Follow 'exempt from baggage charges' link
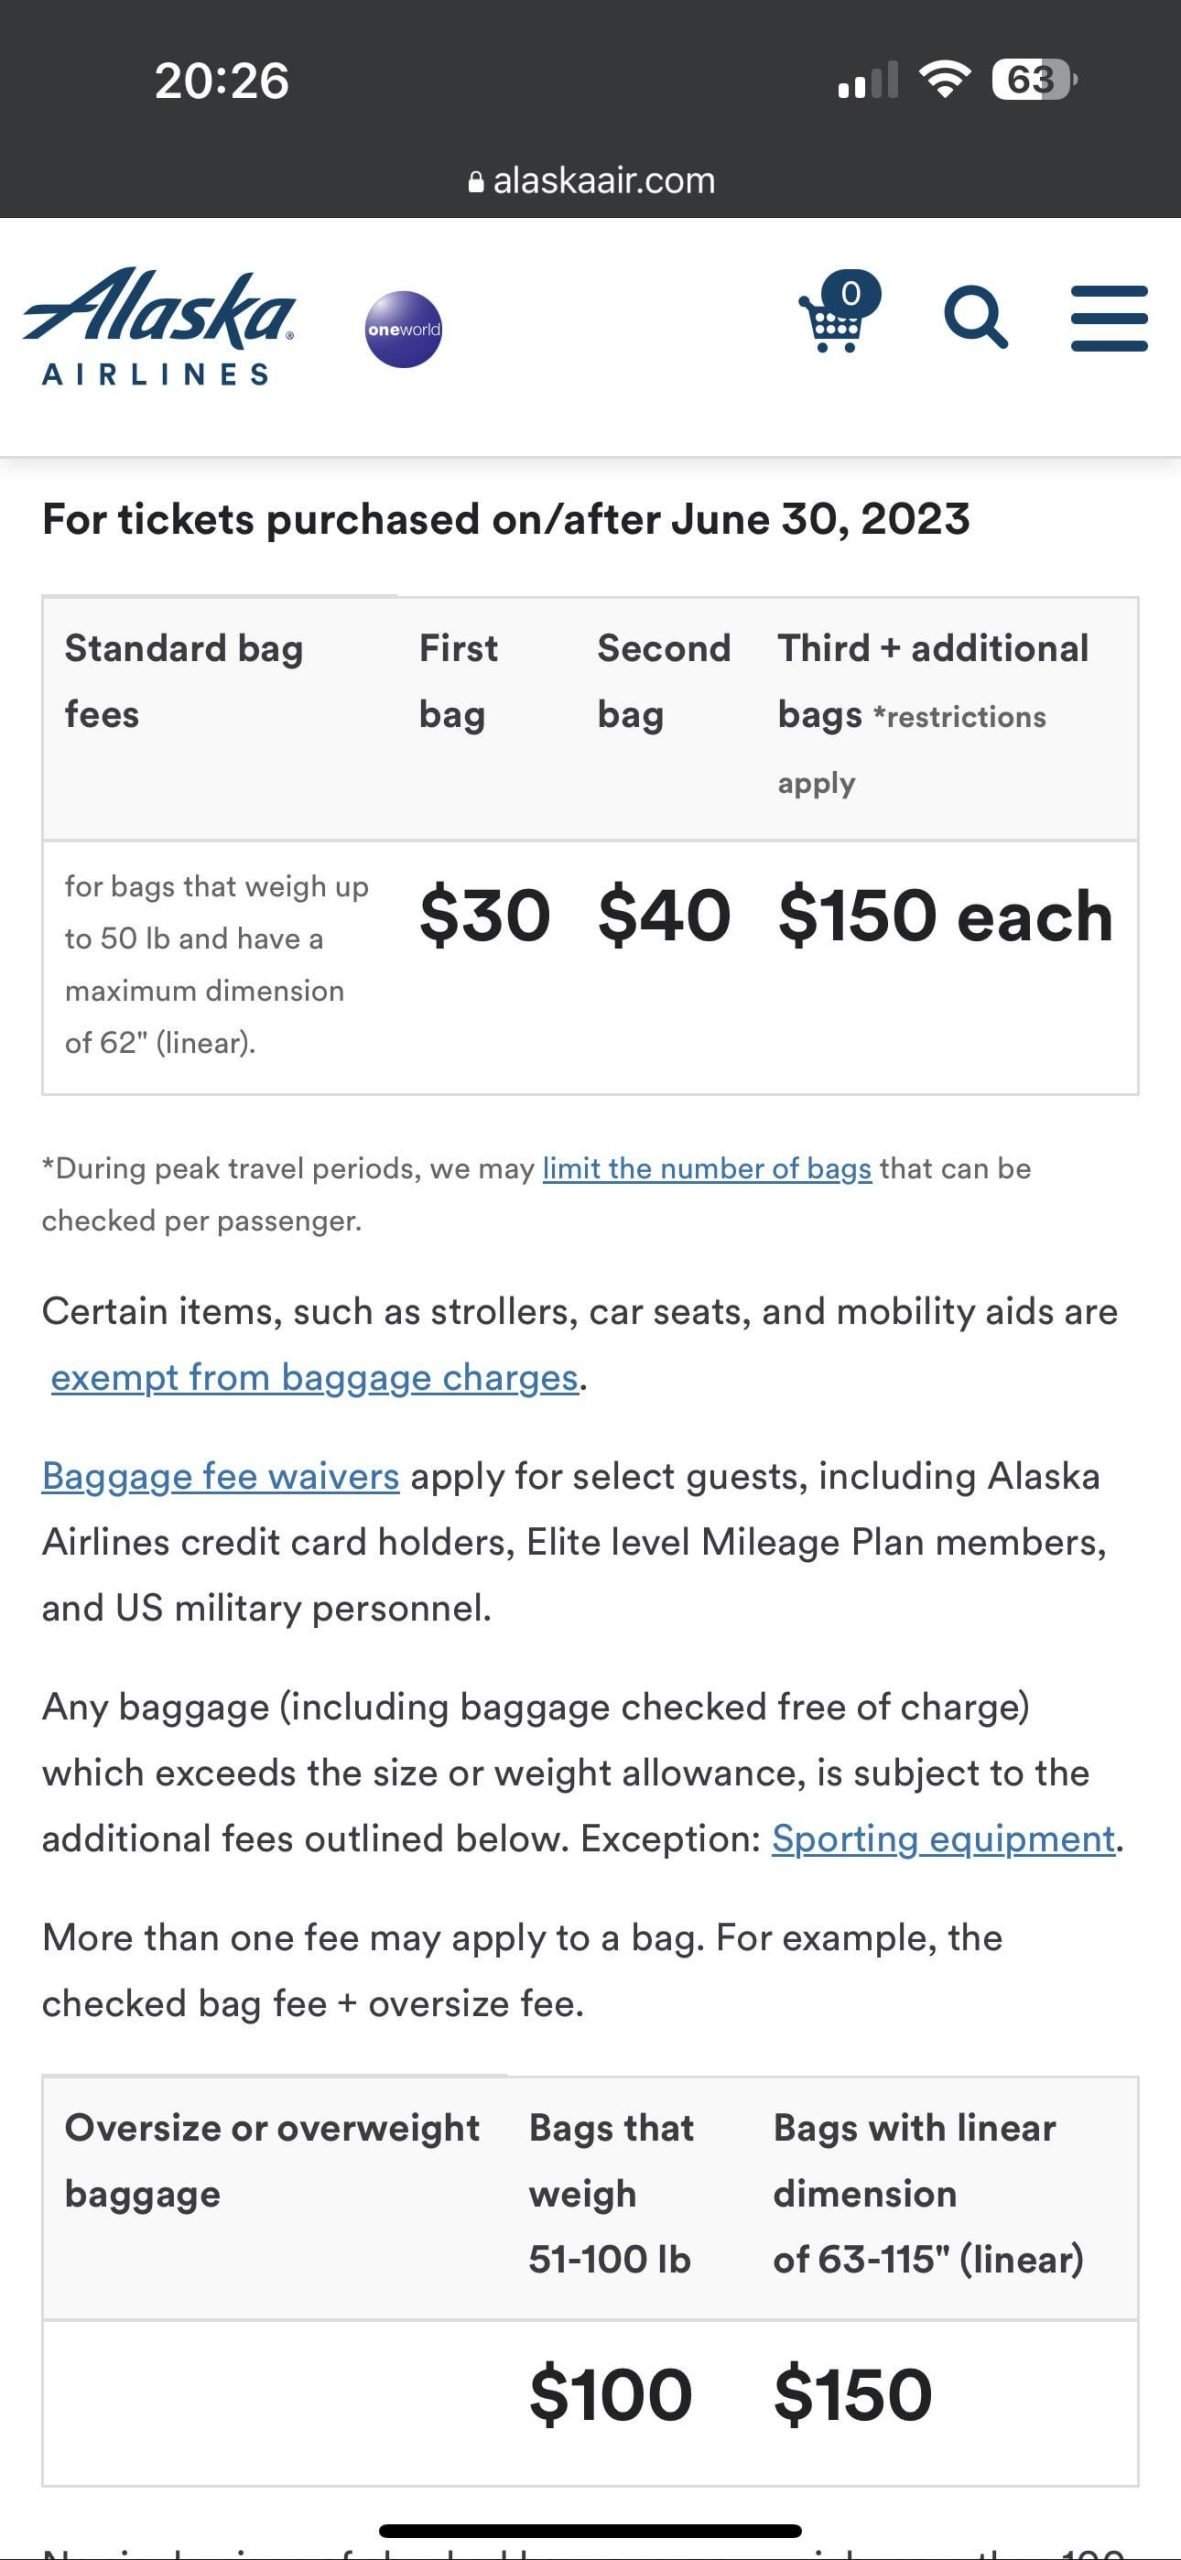Screen dimensions: 1181x2560 click(x=315, y=1377)
